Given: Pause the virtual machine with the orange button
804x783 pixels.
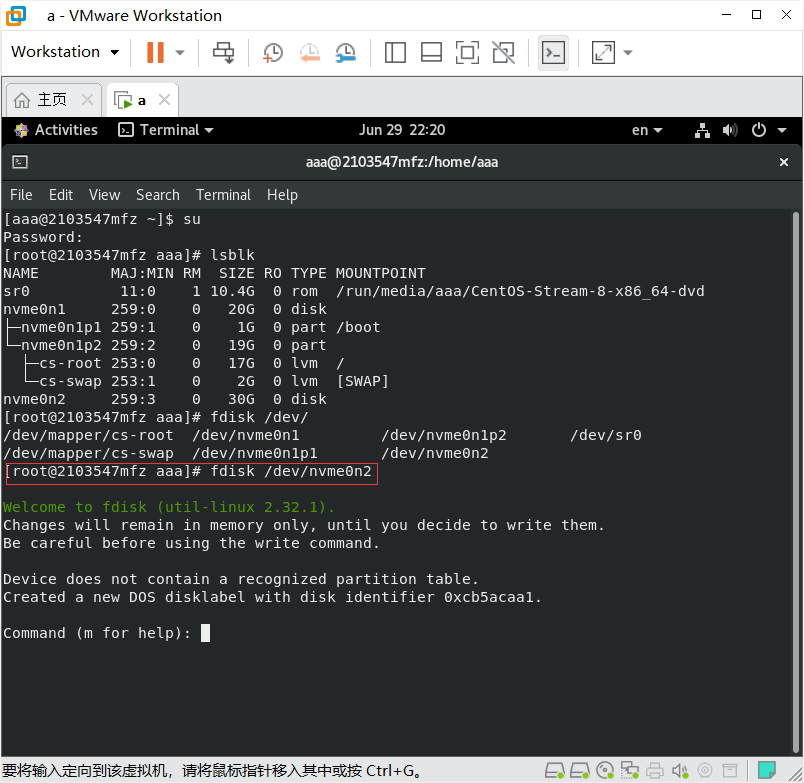Looking at the screenshot, I should click(x=155, y=52).
